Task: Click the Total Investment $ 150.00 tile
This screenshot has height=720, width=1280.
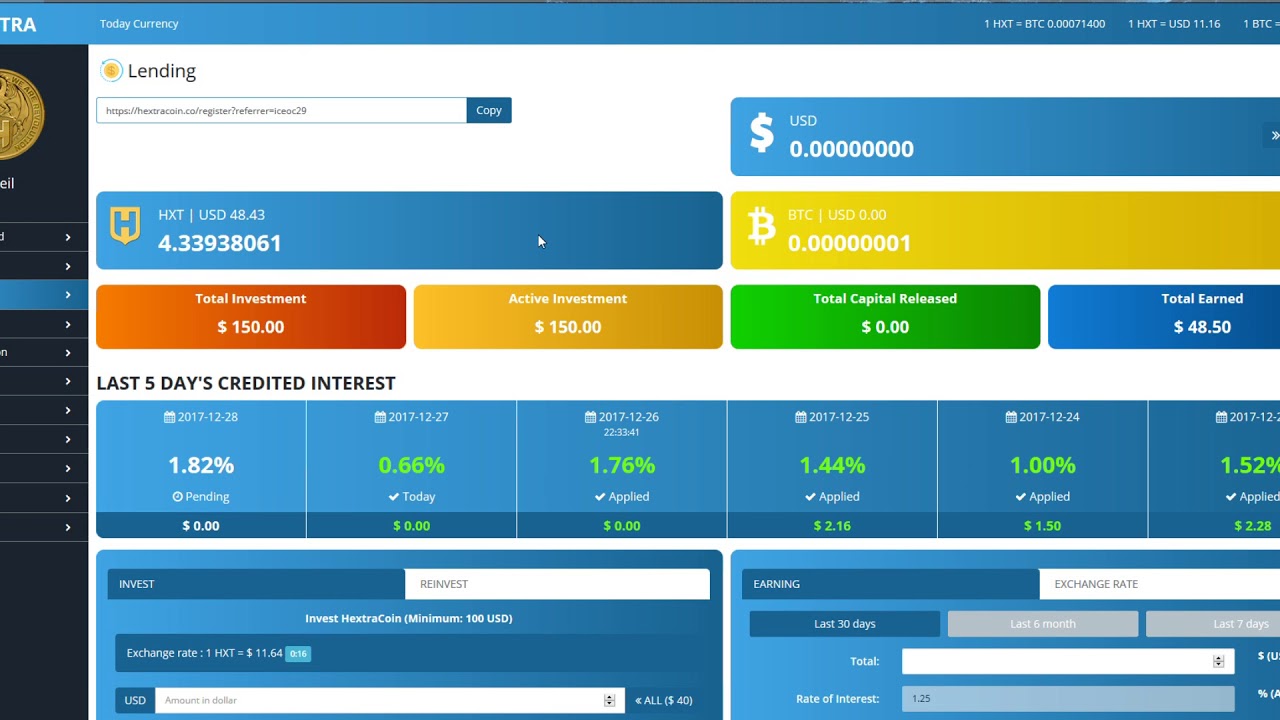Action: (251, 317)
